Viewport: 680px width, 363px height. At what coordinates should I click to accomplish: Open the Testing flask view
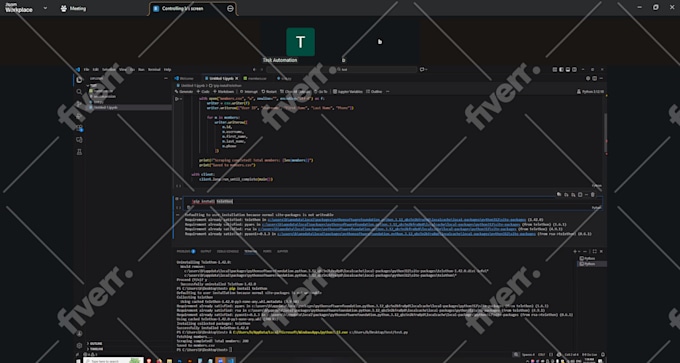tap(79, 152)
